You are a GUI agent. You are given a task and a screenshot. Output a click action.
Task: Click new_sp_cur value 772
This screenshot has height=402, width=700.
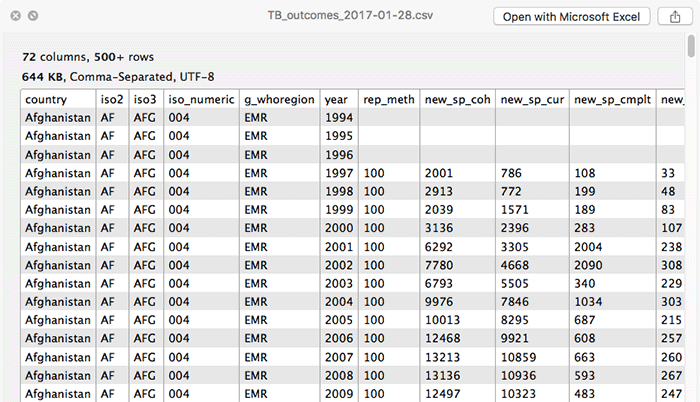[511, 191]
